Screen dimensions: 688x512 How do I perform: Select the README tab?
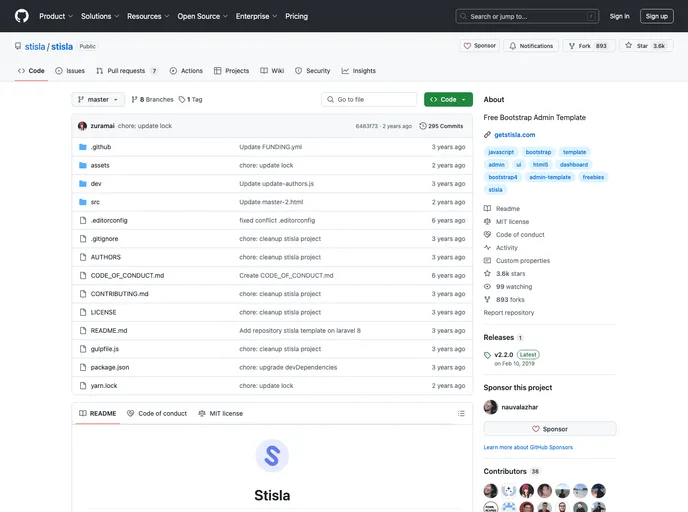point(97,413)
